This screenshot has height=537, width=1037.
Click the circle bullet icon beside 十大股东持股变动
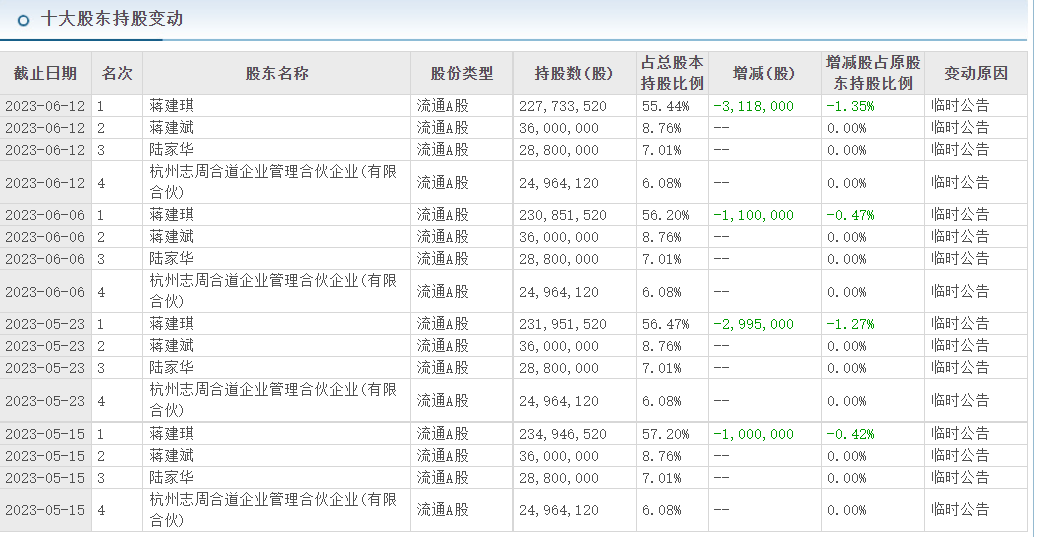coord(24,20)
